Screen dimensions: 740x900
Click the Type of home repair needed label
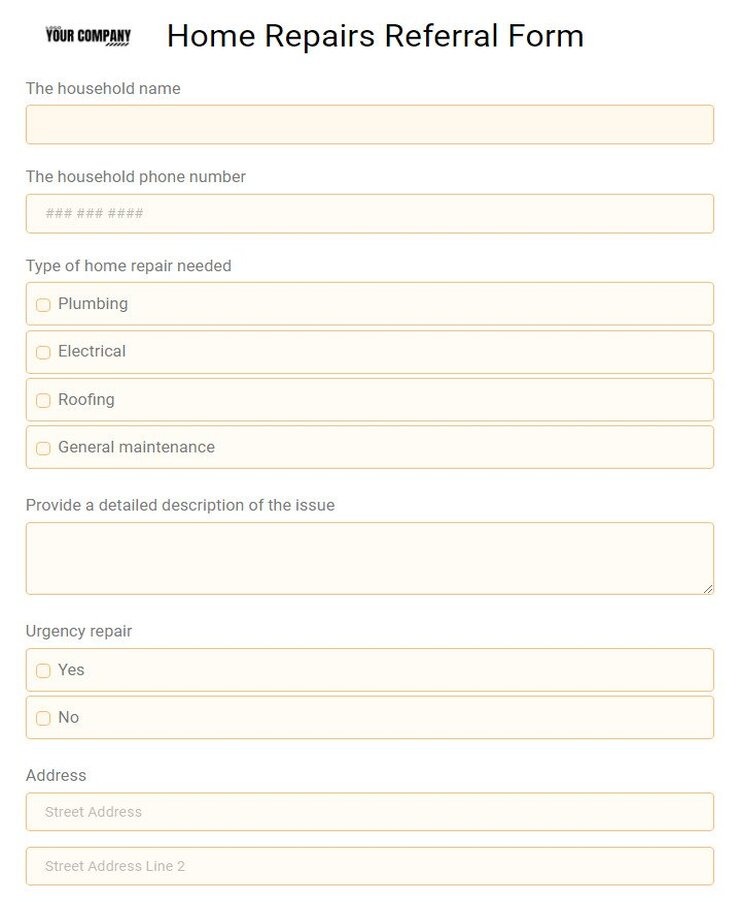click(x=129, y=266)
